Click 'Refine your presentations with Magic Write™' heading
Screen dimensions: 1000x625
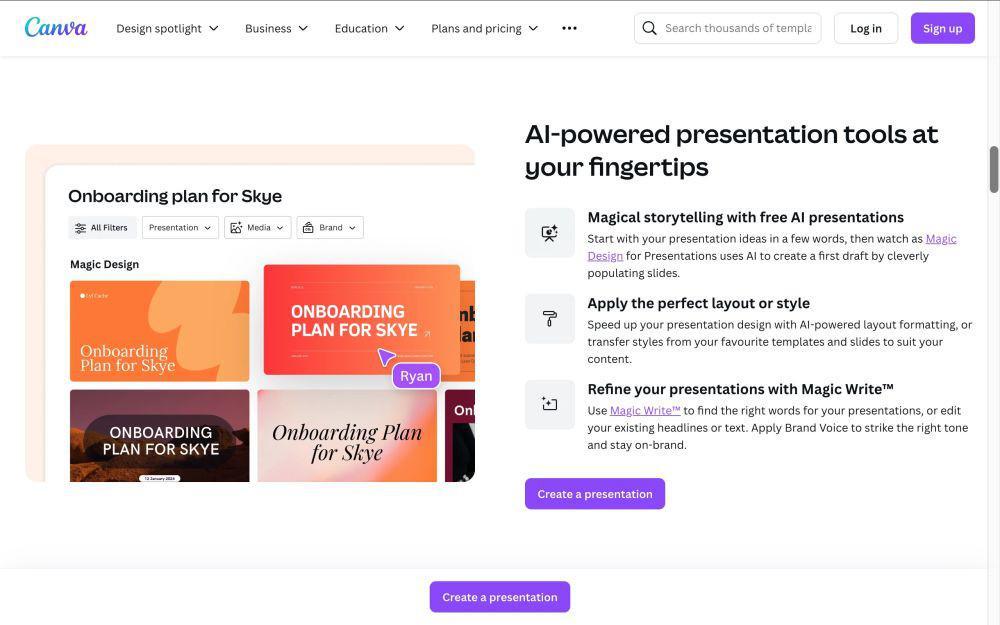[x=740, y=389]
